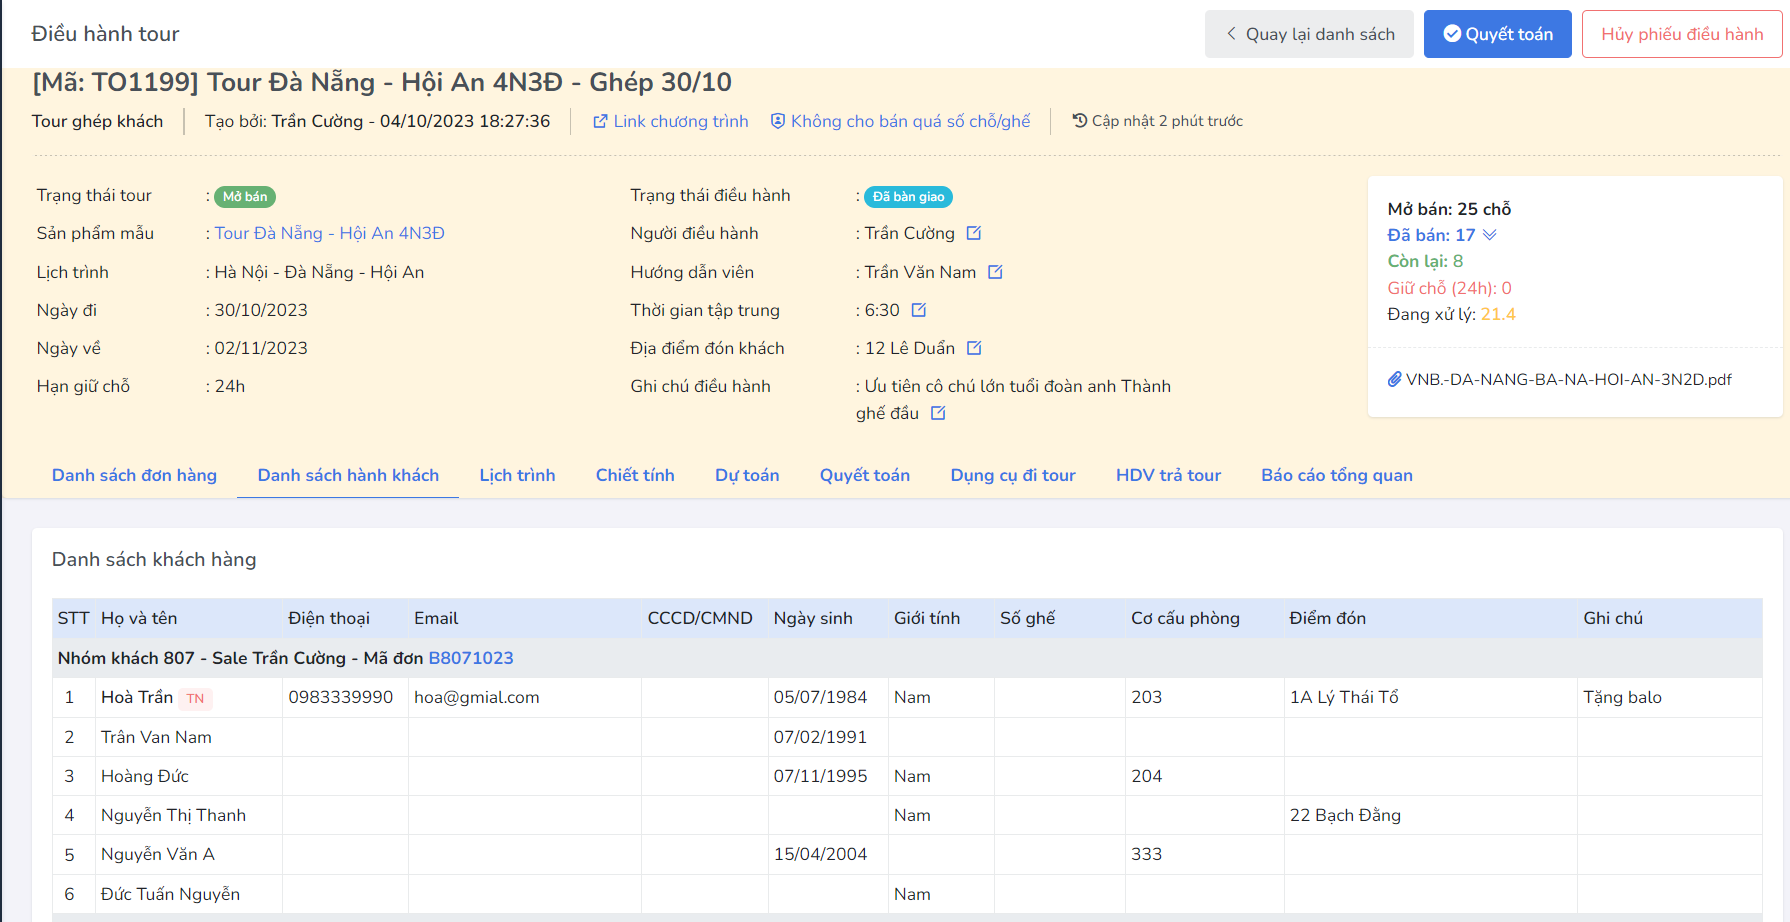Click 'Cập nhật 2 phút trước' text
The height and width of the screenshot is (922, 1790).
click(x=1167, y=121)
